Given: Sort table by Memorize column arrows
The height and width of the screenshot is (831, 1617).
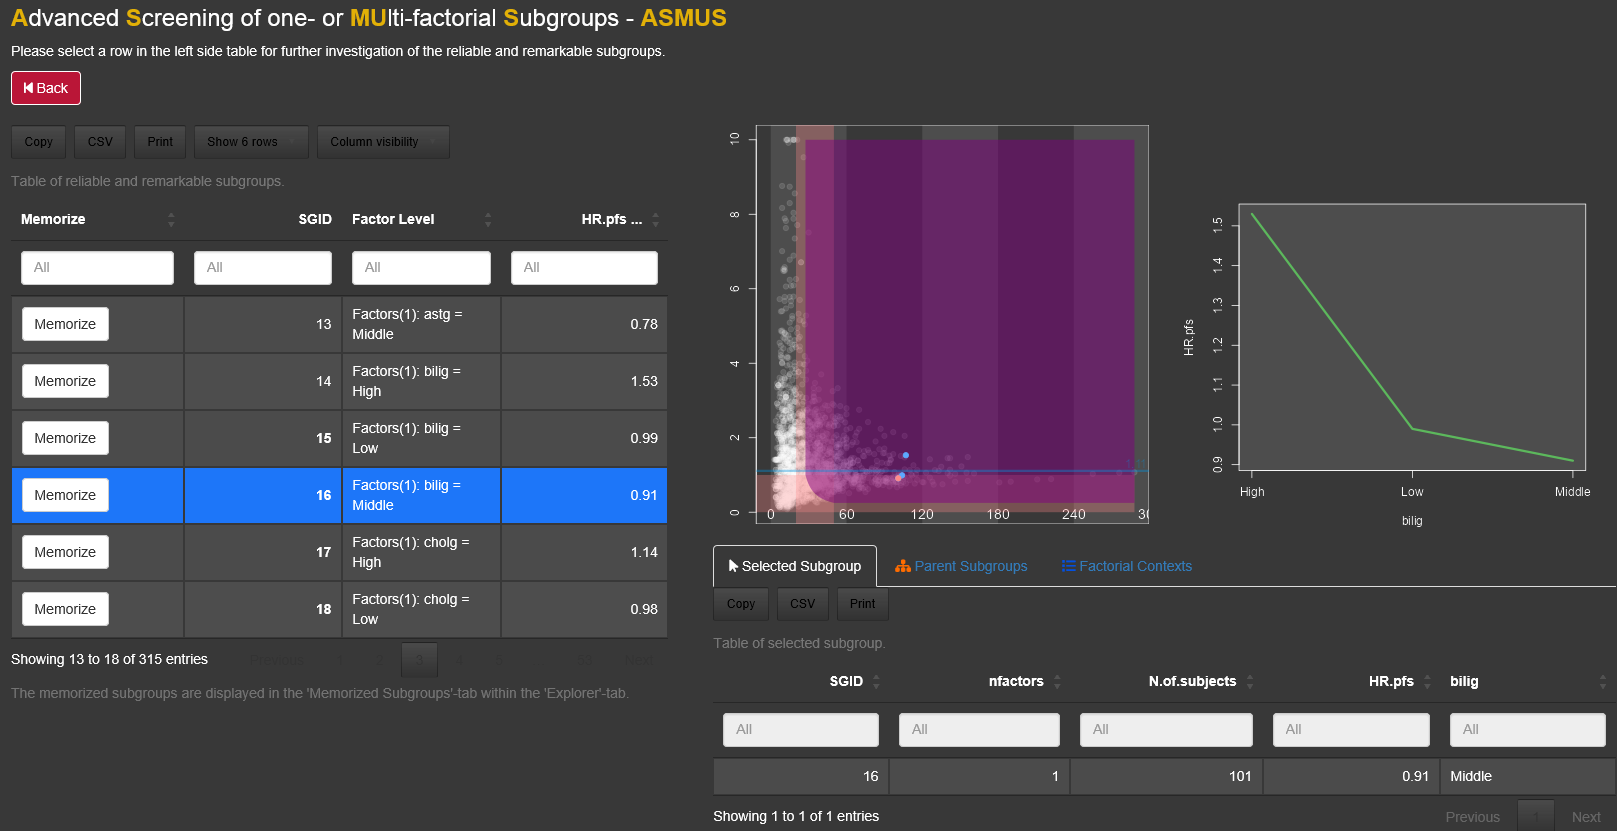Looking at the screenshot, I should pos(171,219).
